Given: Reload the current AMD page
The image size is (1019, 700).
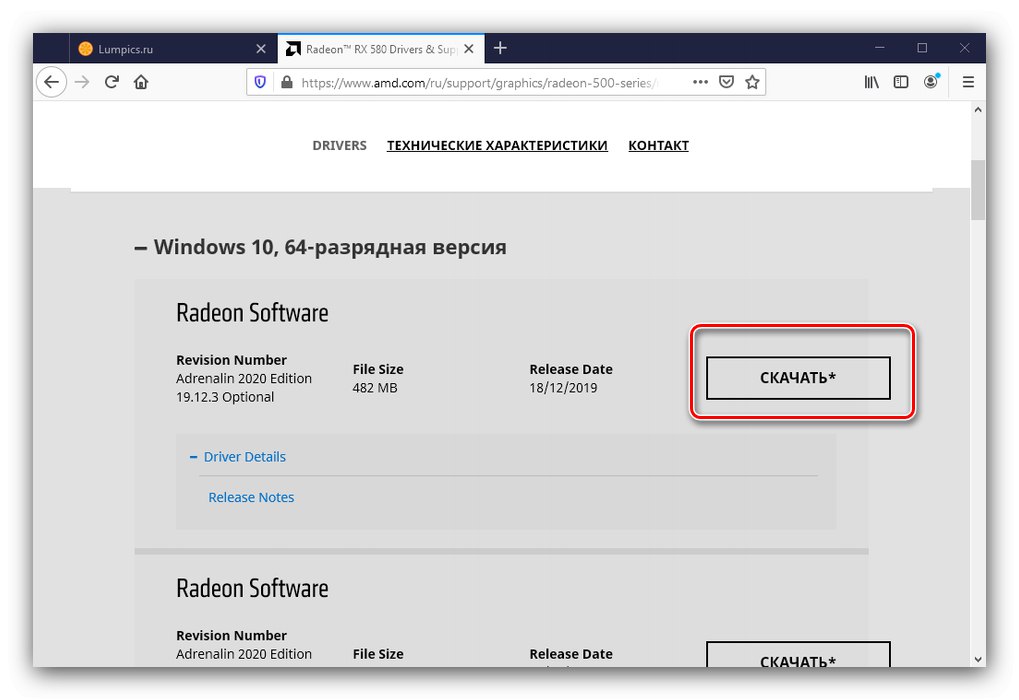Looking at the screenshot, I should (x=112, y=82).
